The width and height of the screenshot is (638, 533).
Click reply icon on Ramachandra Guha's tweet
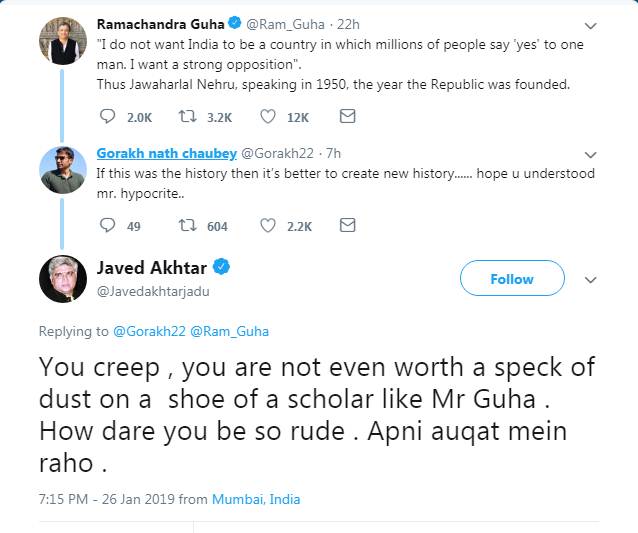(x=109, y=117)
